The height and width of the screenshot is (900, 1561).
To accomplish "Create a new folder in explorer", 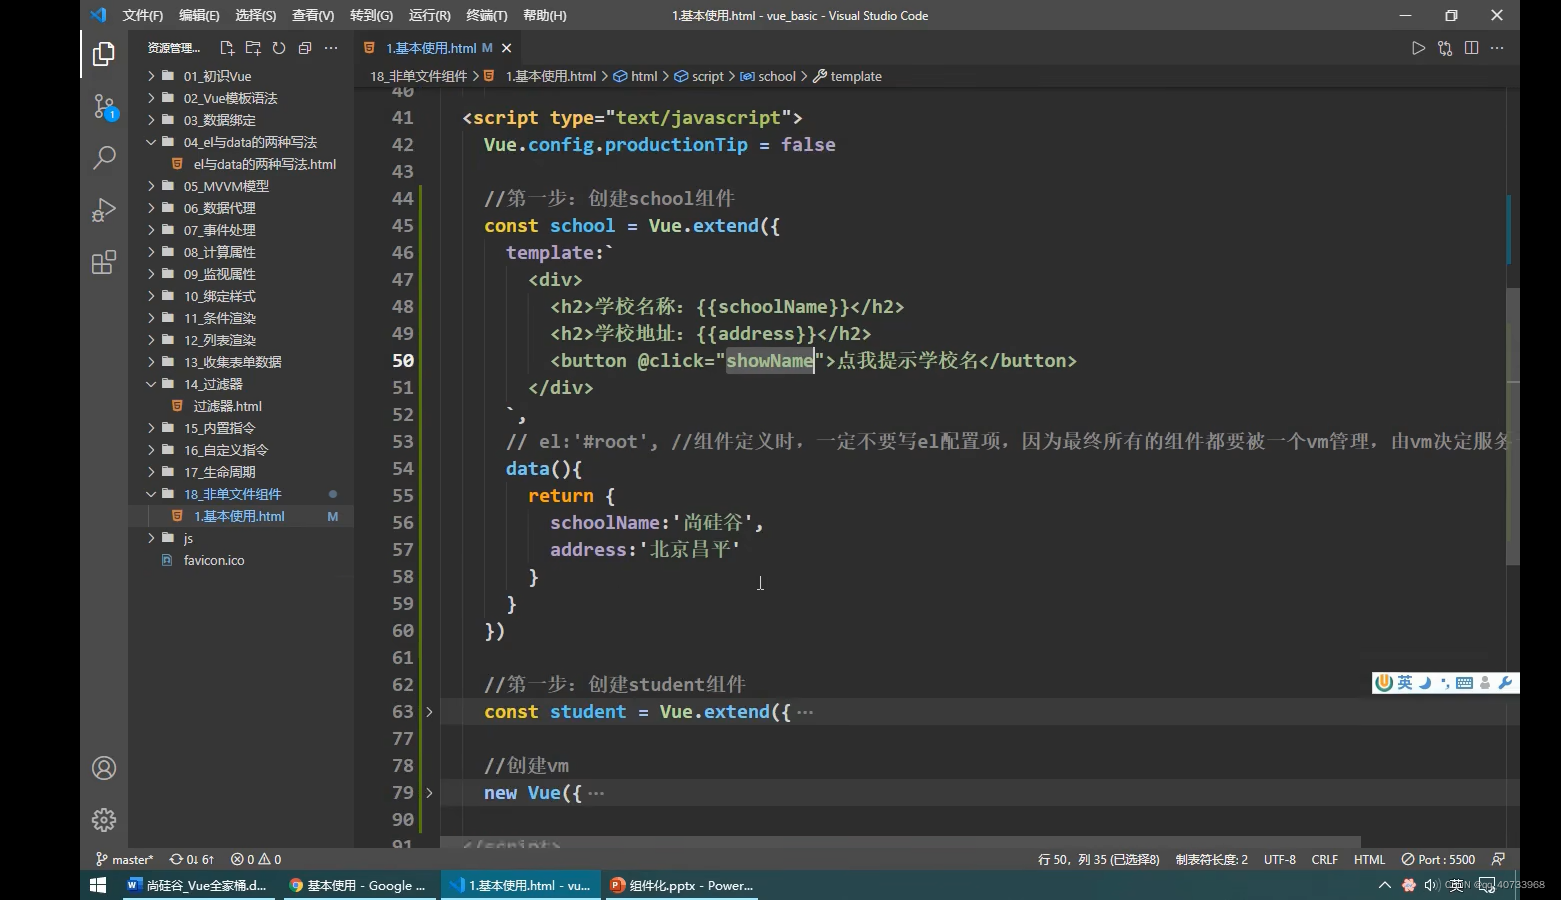I will pos(253,48).
